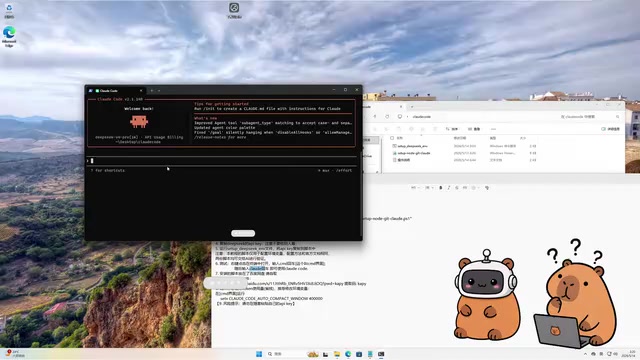Open the desktop shortcut icon at top center

(234, 10)
